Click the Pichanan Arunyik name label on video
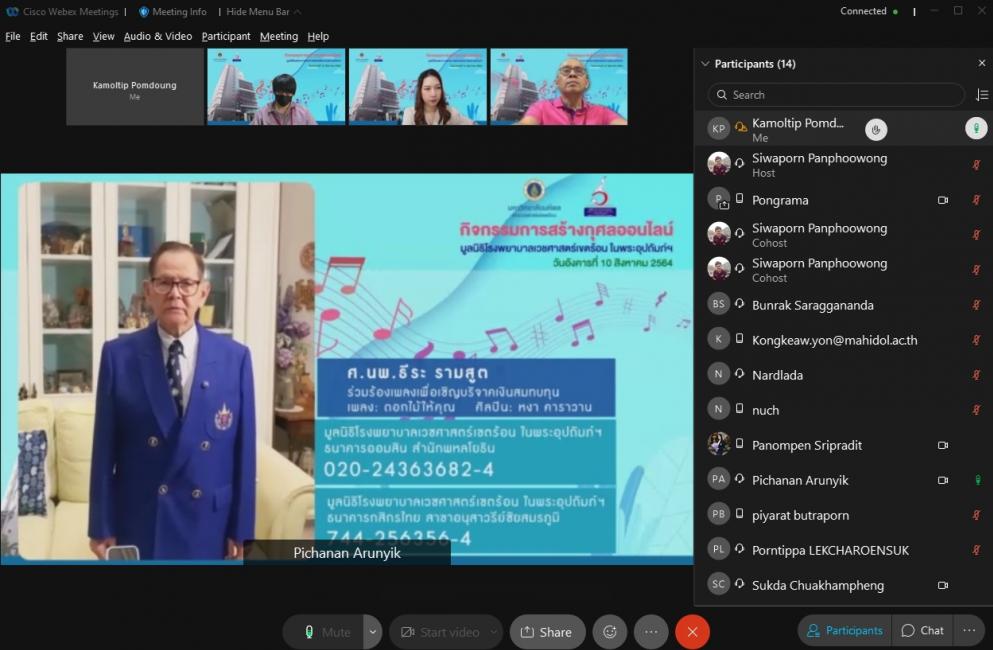The width and height of the screenshot is (993, 650). click(x=347, y=552)
